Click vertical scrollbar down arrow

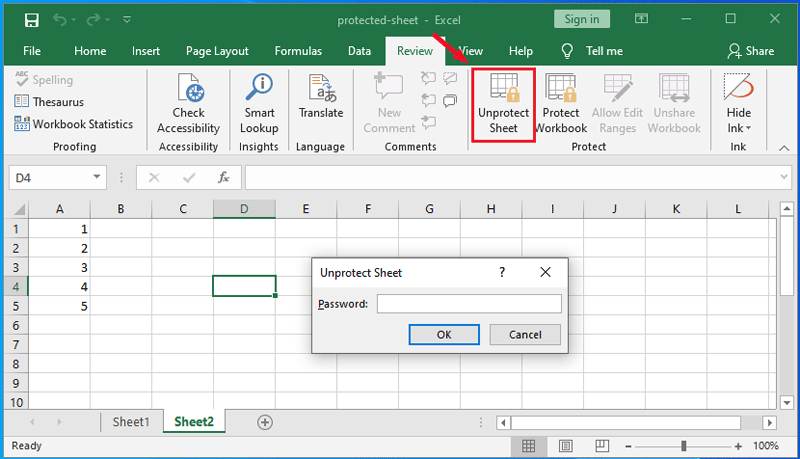point(787,402)
